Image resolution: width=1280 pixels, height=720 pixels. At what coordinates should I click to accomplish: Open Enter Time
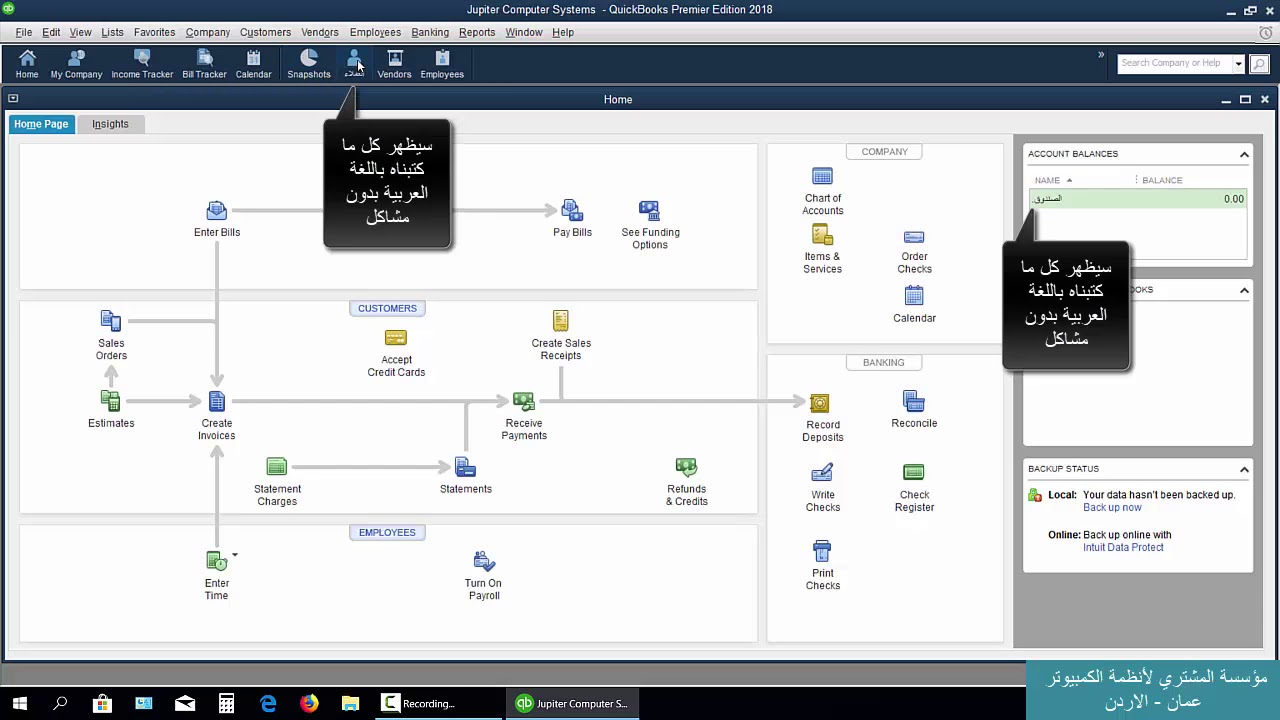(217, 575)
